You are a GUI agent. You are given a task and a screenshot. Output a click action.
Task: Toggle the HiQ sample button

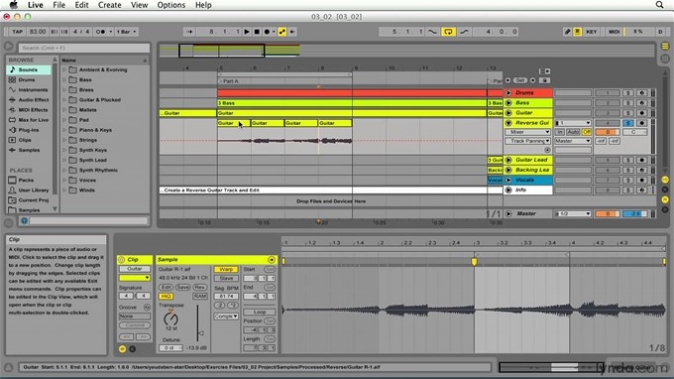(165, 296)
